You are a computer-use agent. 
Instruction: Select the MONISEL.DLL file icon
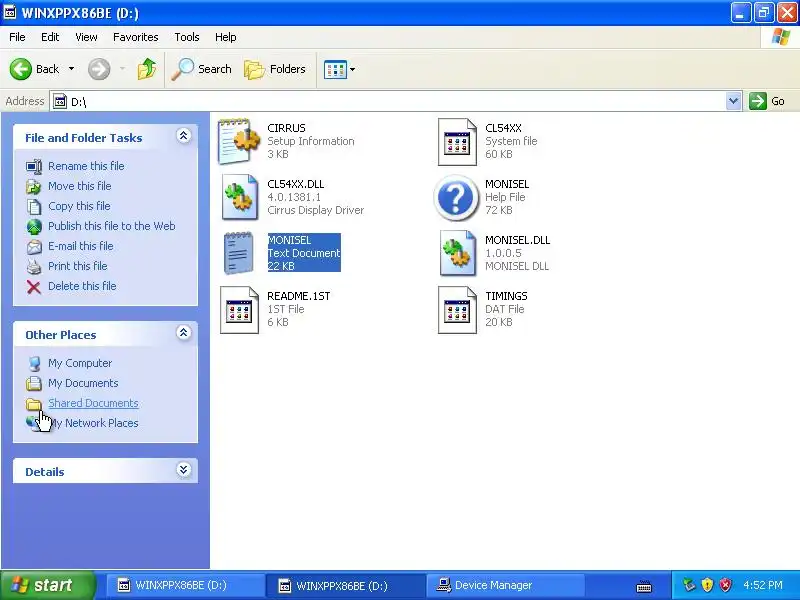click(x=458, y=254)
